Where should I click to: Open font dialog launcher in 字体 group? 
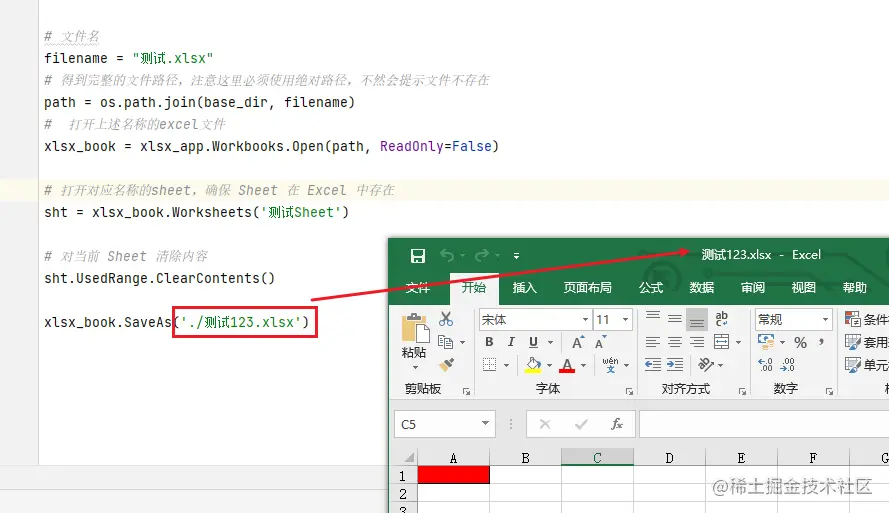(629, 391)
